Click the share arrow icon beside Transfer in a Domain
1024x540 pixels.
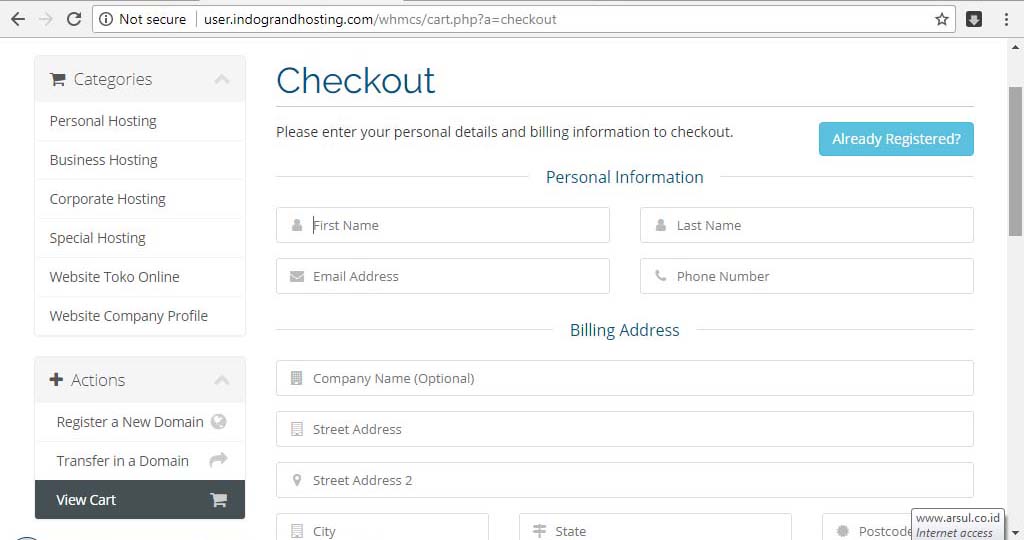[x=218, y=460]
